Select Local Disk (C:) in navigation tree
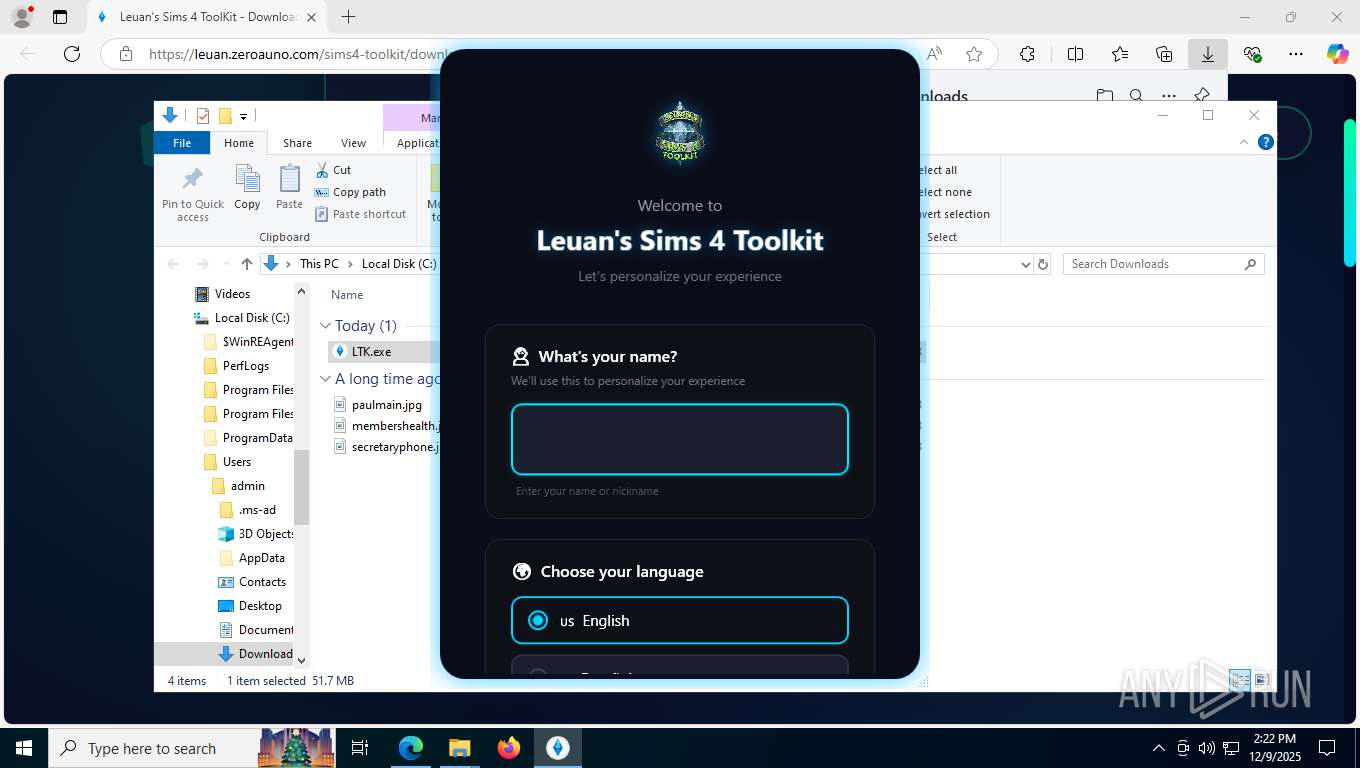 click(x=252, y=318)
